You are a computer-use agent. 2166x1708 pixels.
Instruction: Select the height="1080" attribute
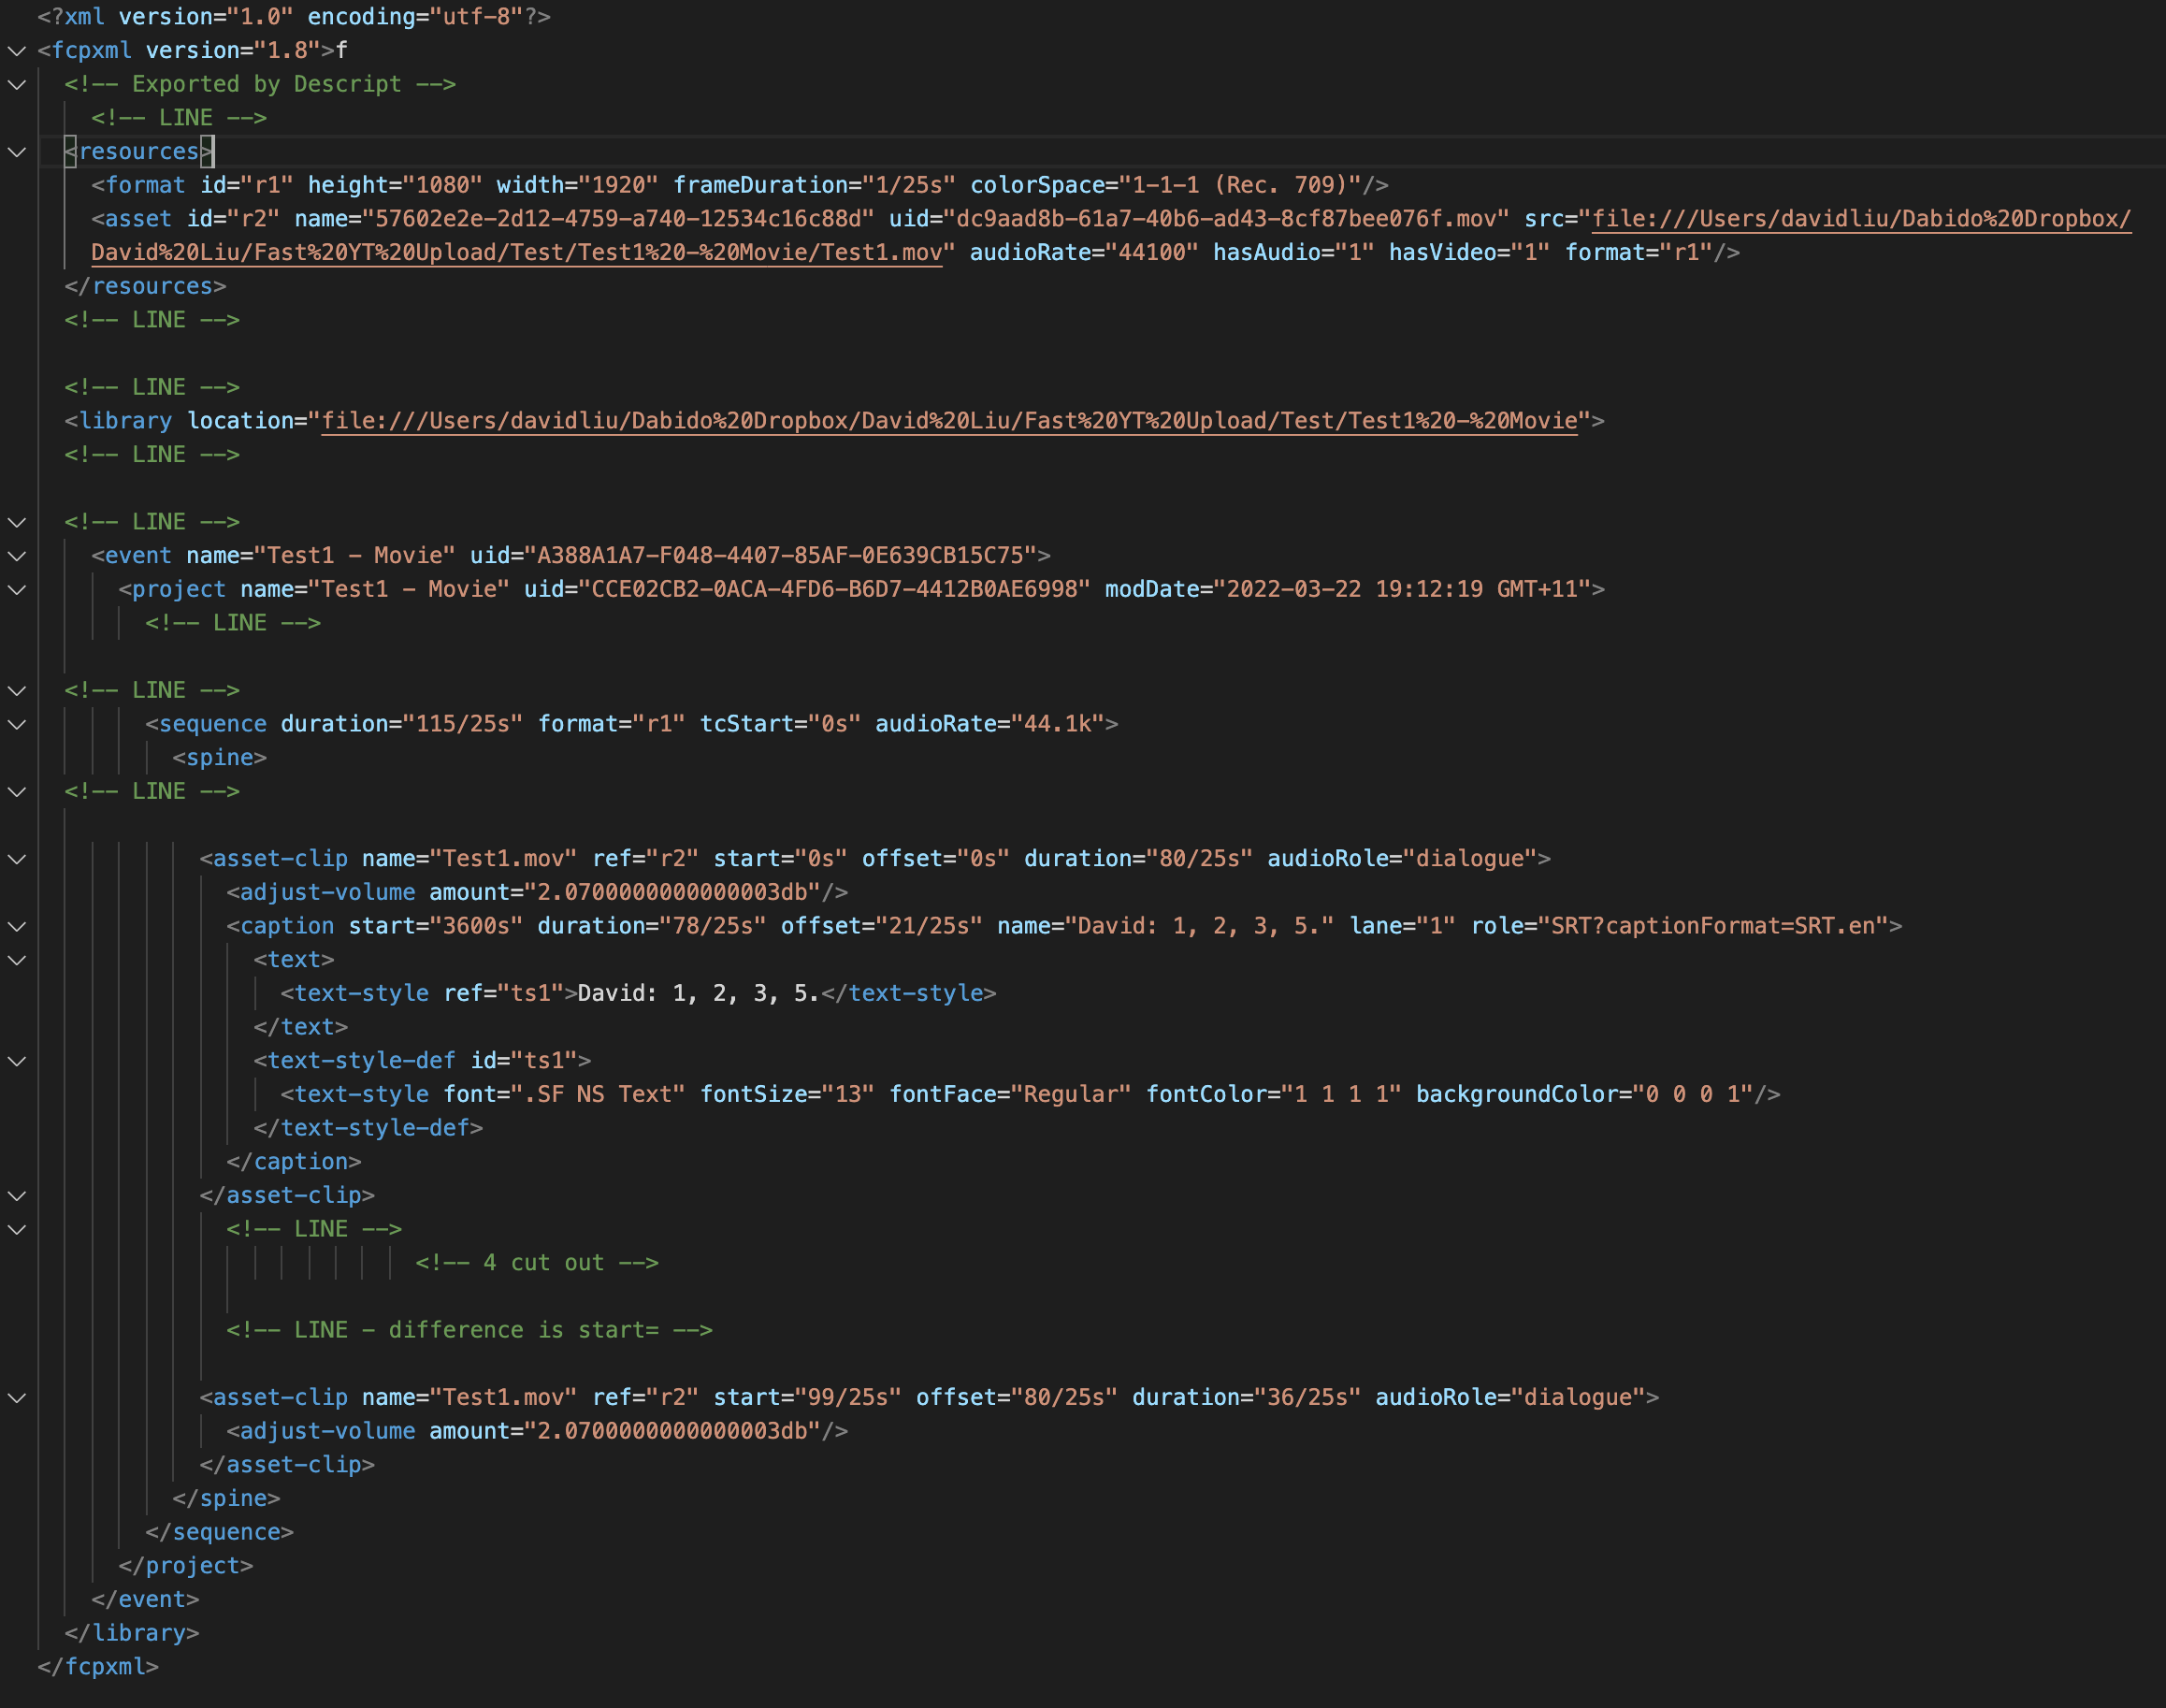coord(395,185)
